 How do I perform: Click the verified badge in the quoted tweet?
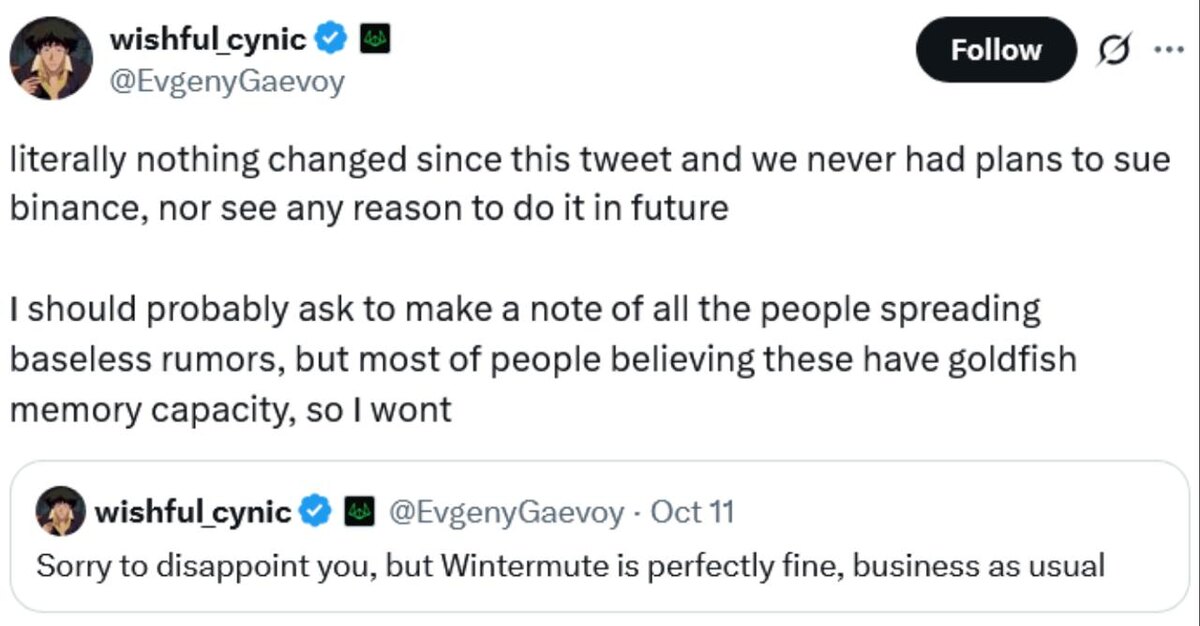click(x=317, y=513)
